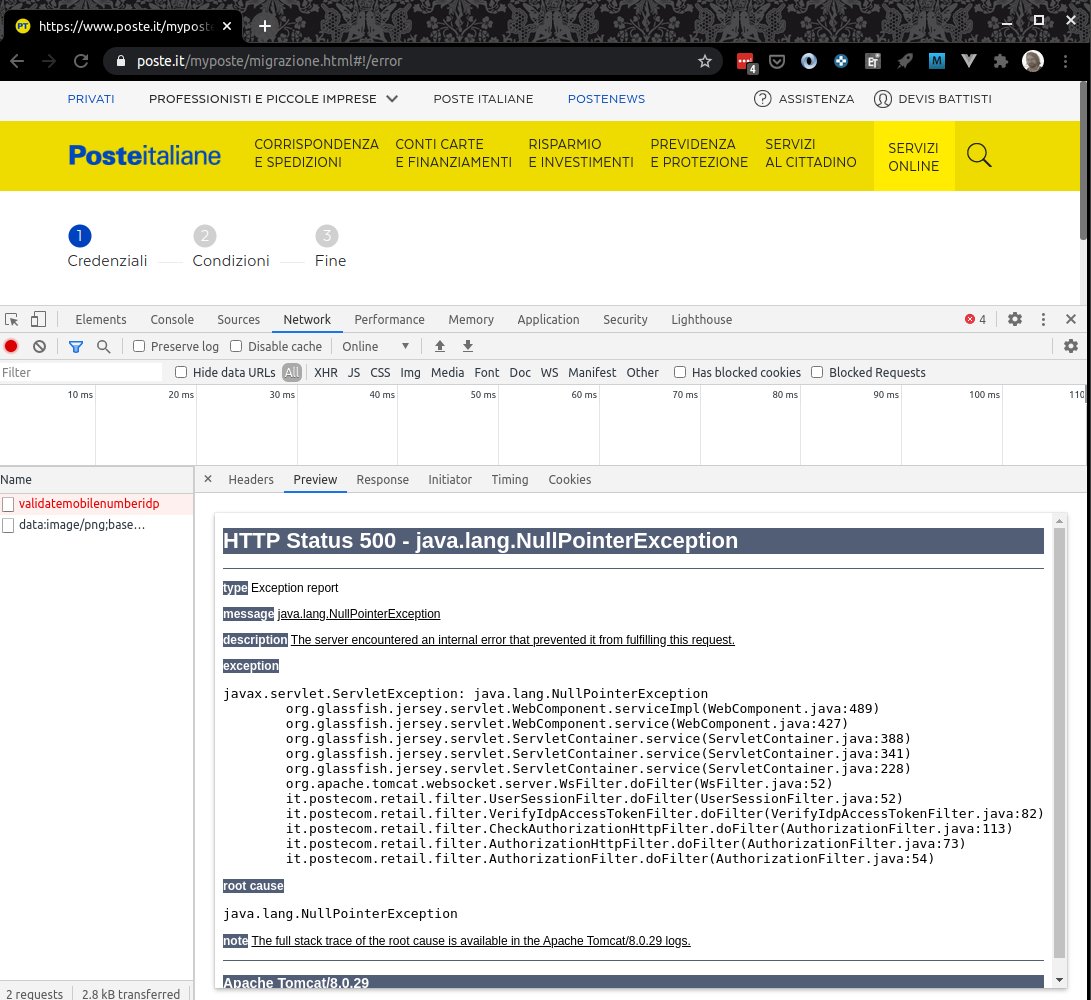Click the preview pane vertical scrollbar
The width and height of the screenshot is (1091, 1000).
tap(1059, 743)
